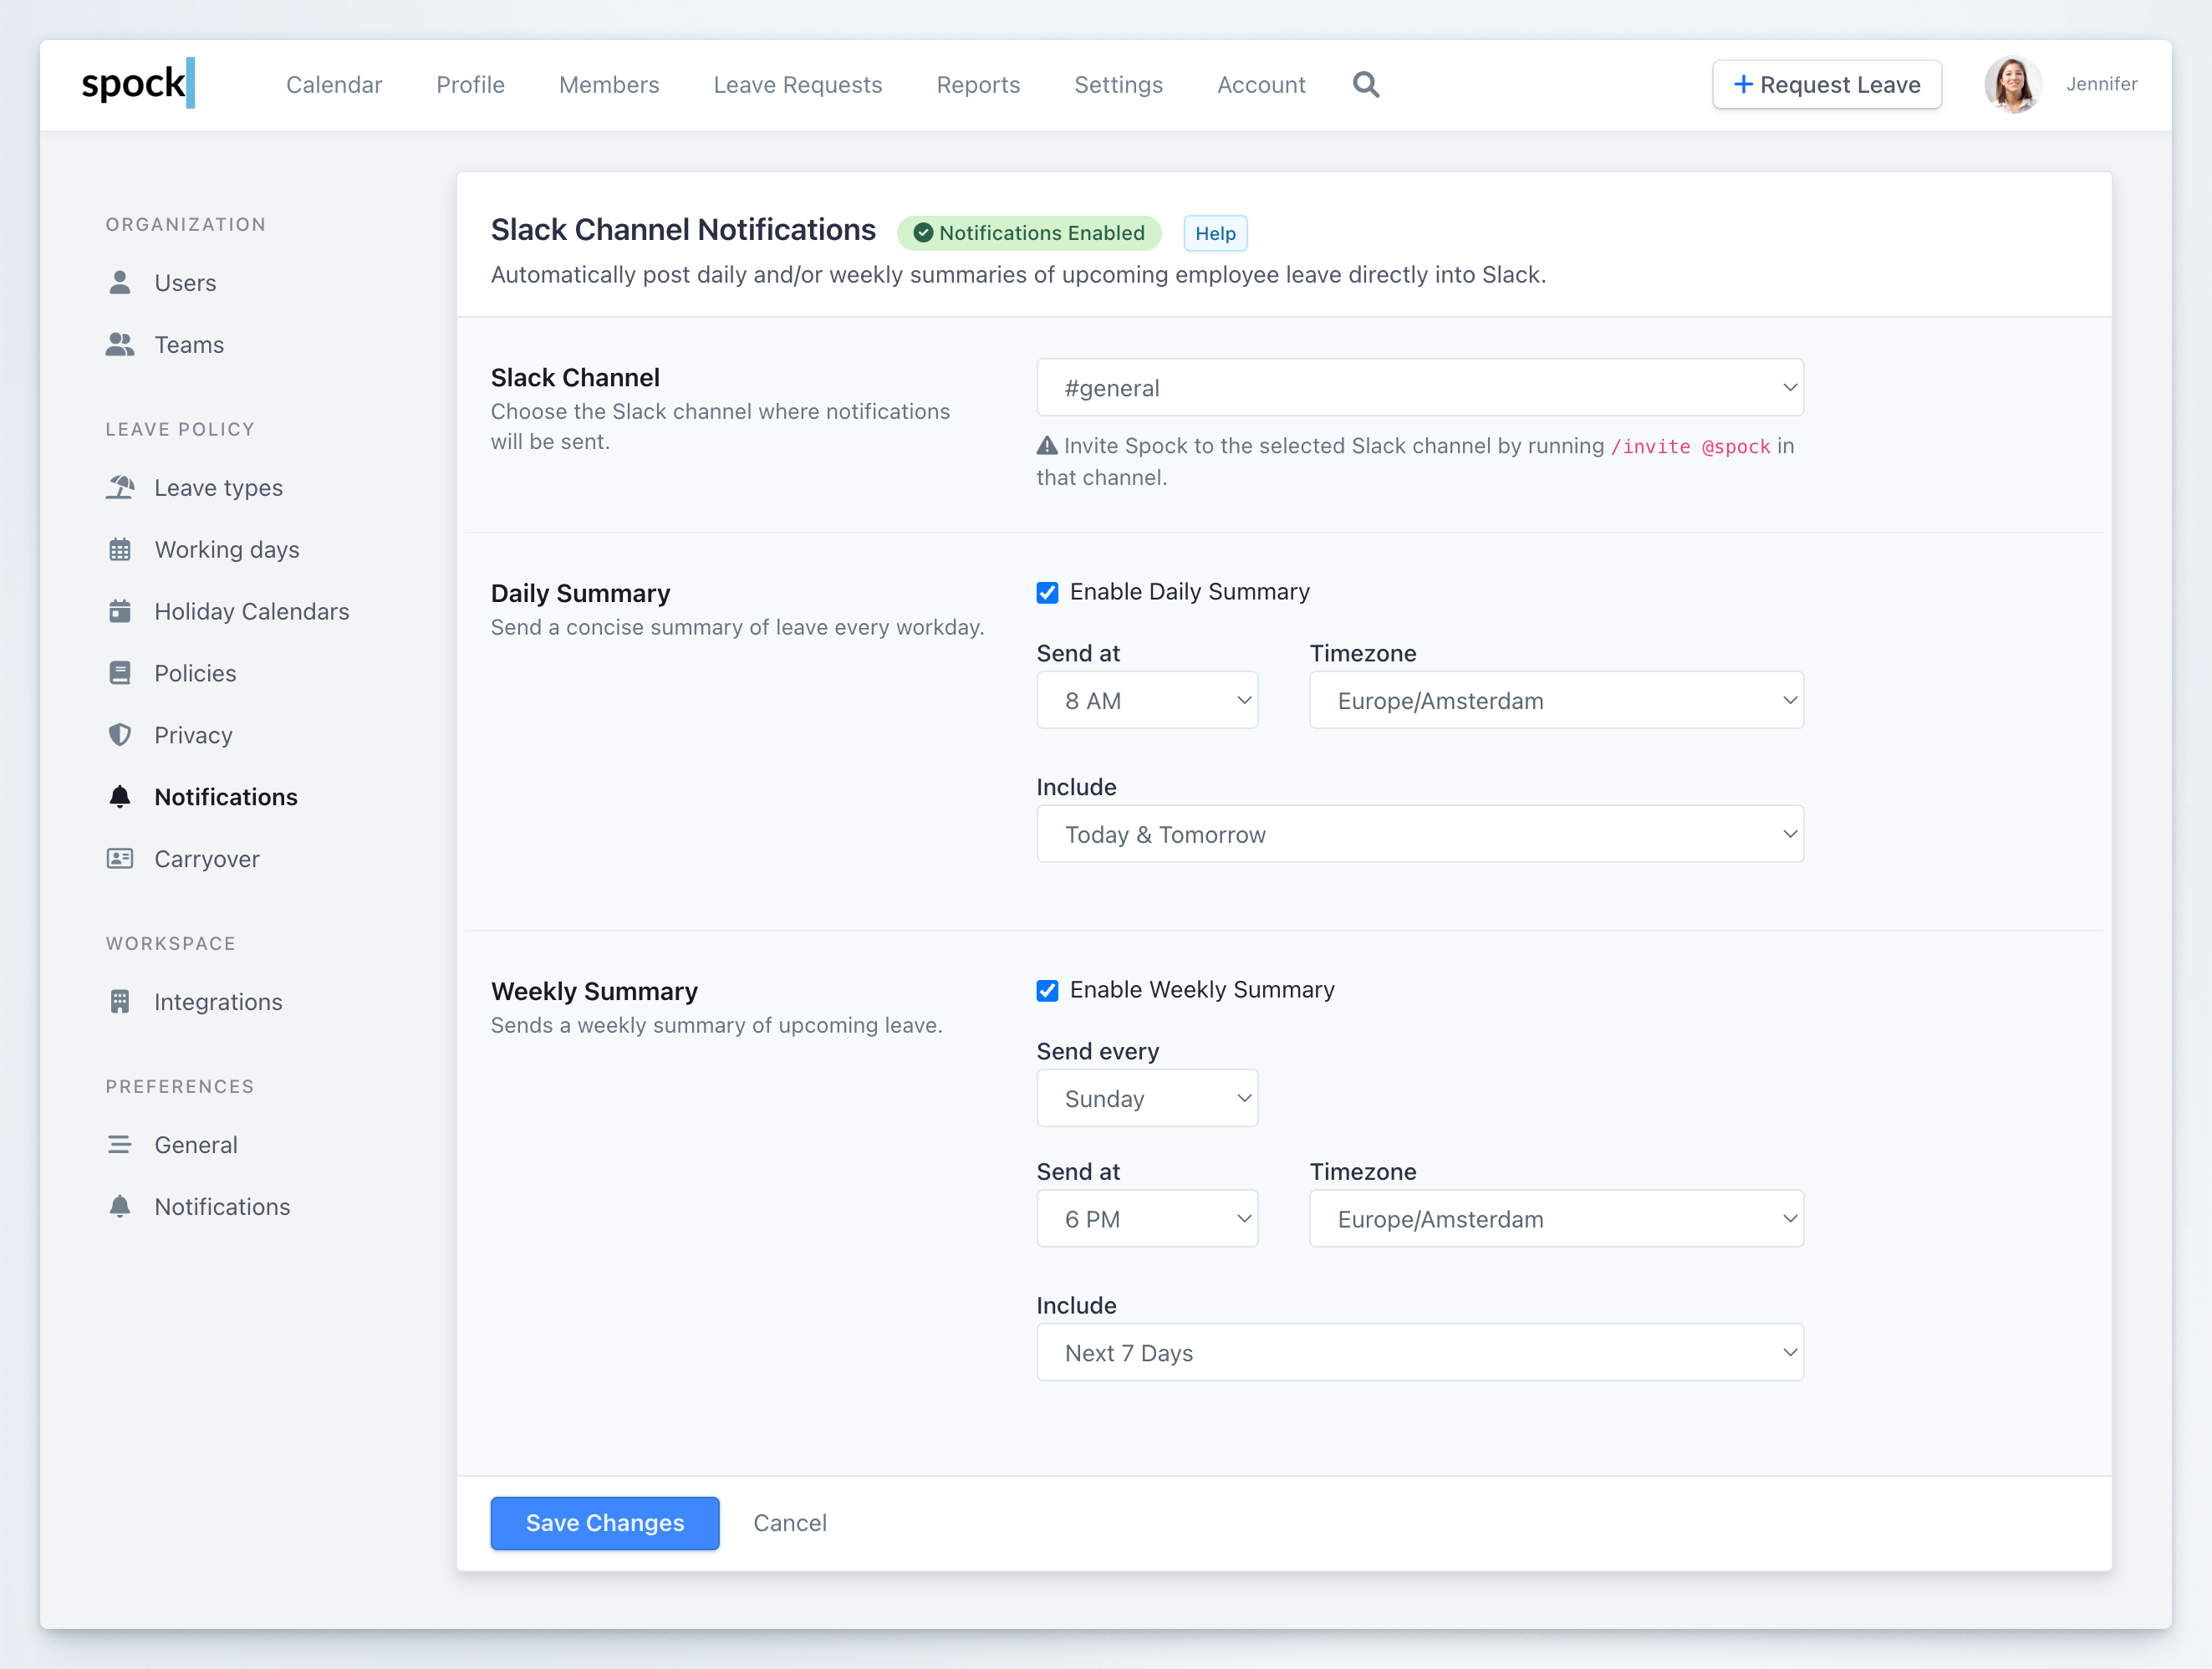Click the Policies icon under Leave Policy
Viewport: 2212px width, 1669px height.
point(120,672)
